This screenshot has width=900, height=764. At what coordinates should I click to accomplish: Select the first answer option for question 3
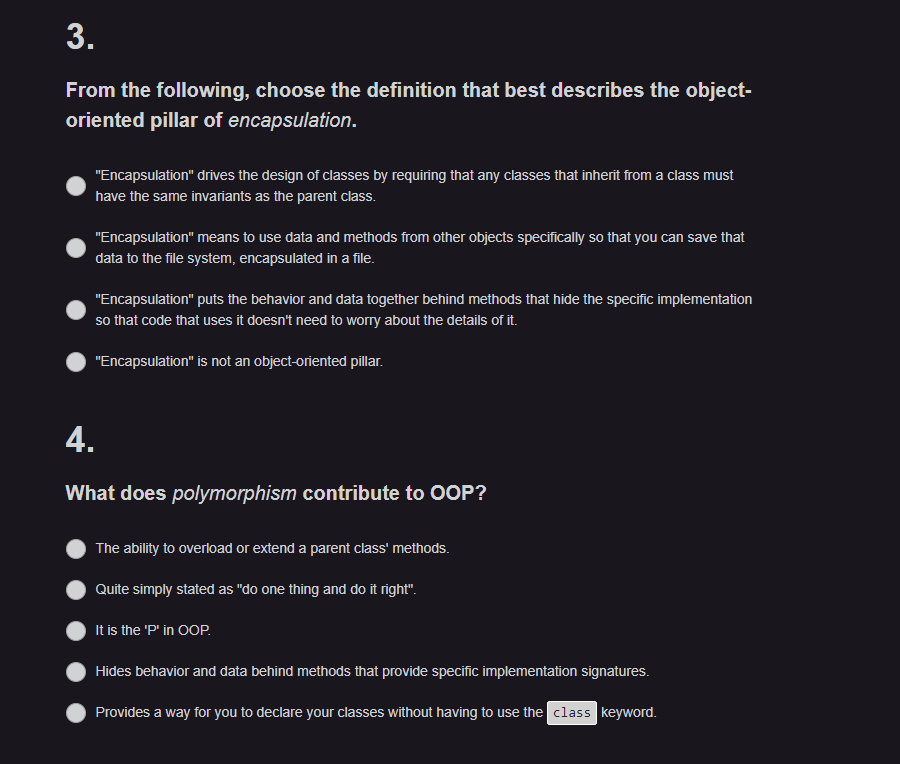pos(75,185)
